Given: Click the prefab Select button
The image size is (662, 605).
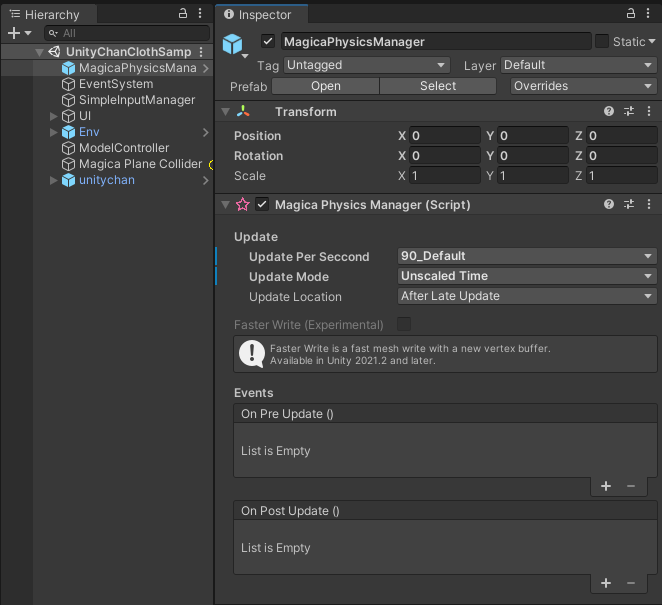Looking at the screenshot, I should point(438,86).
